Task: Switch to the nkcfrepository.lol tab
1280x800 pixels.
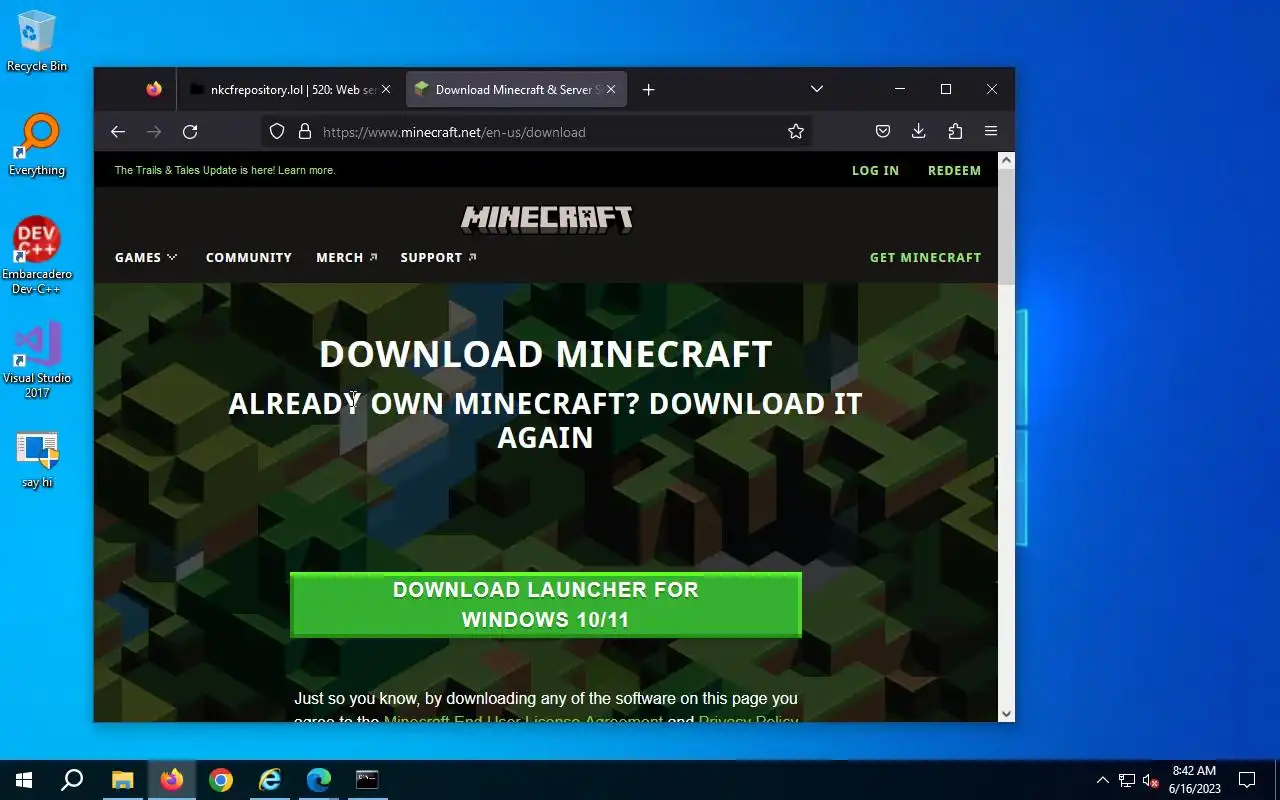Action: click(291, 89)
